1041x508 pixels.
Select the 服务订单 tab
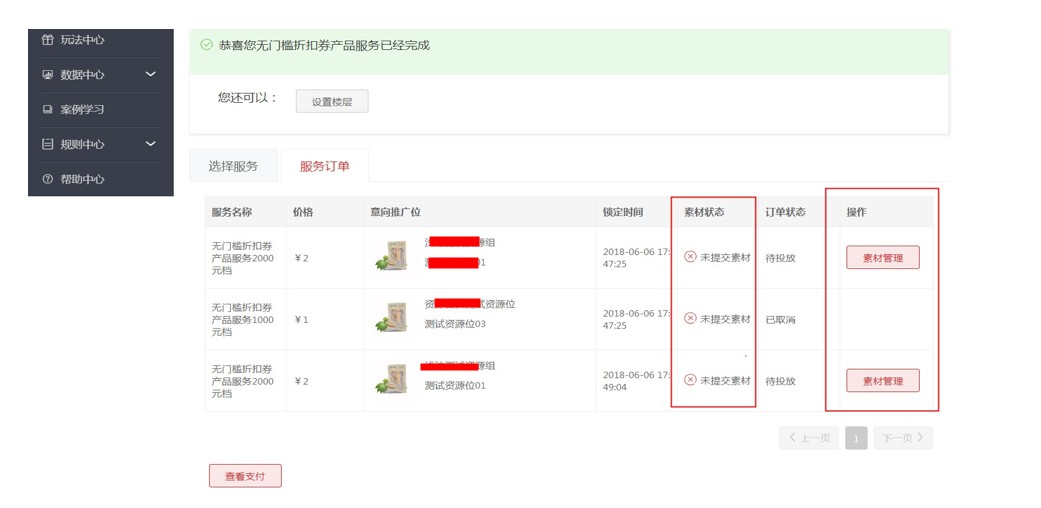click(325, 166)
